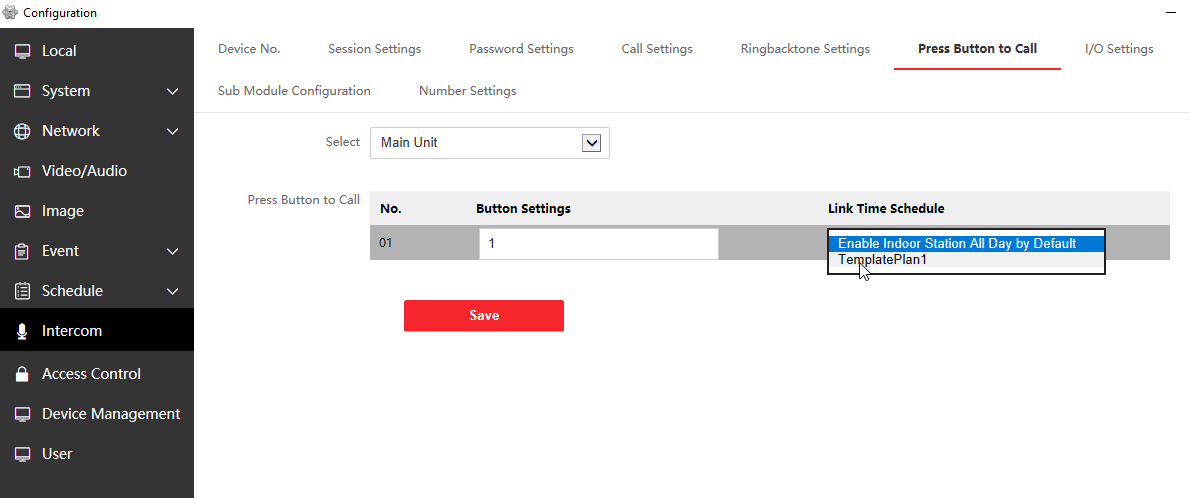The width and height of the screenshot is (1190, 498).
Task: Expand the Schedule menu chevron
Action: pyautogui.click(x=172, y=291)
